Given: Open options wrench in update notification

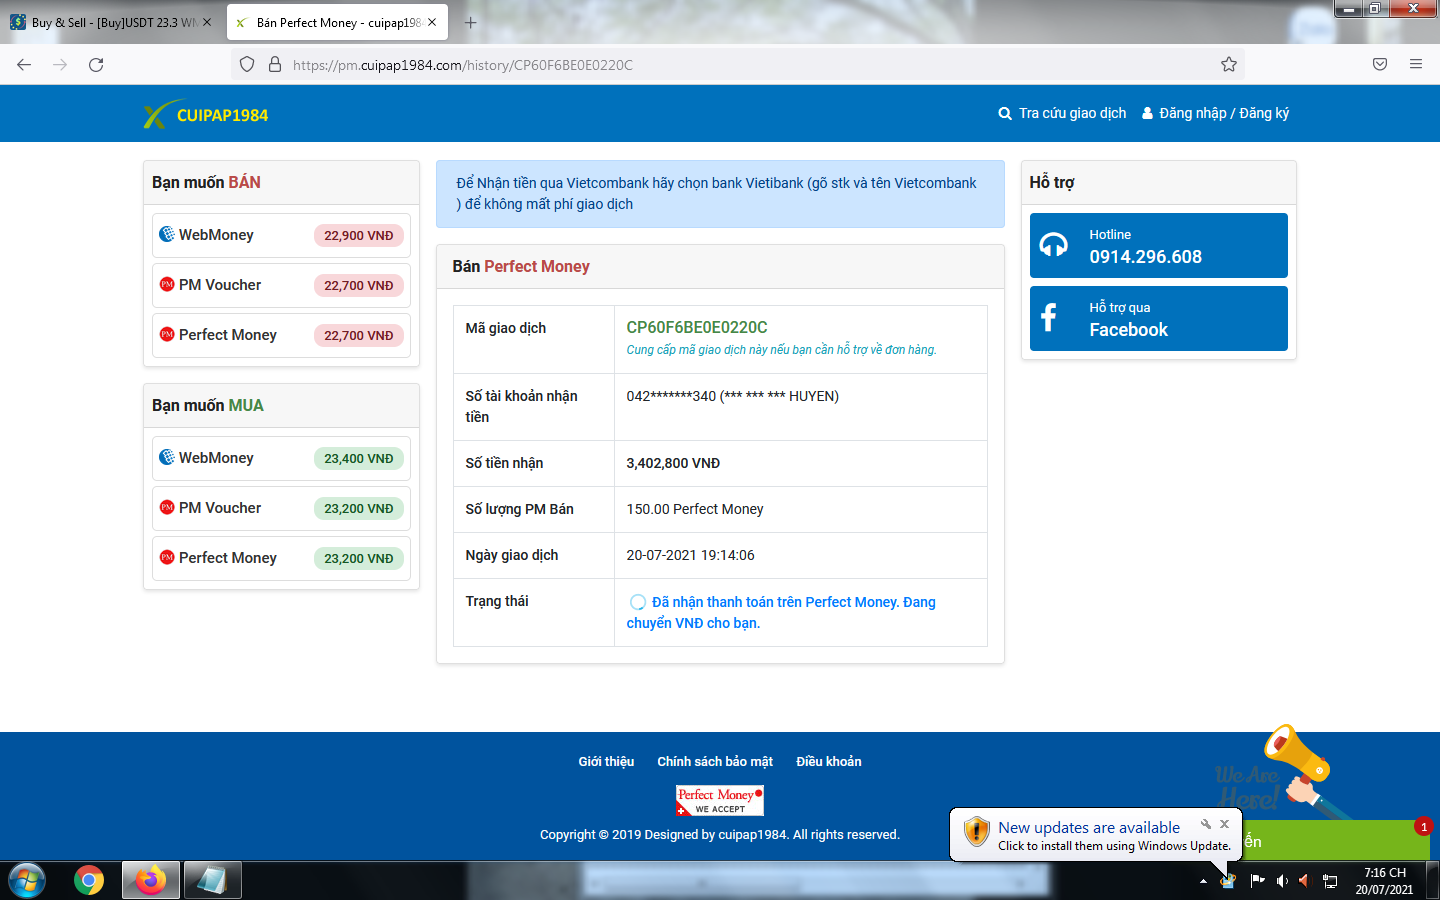Looking at the screenshot, I should [1206, 824].
